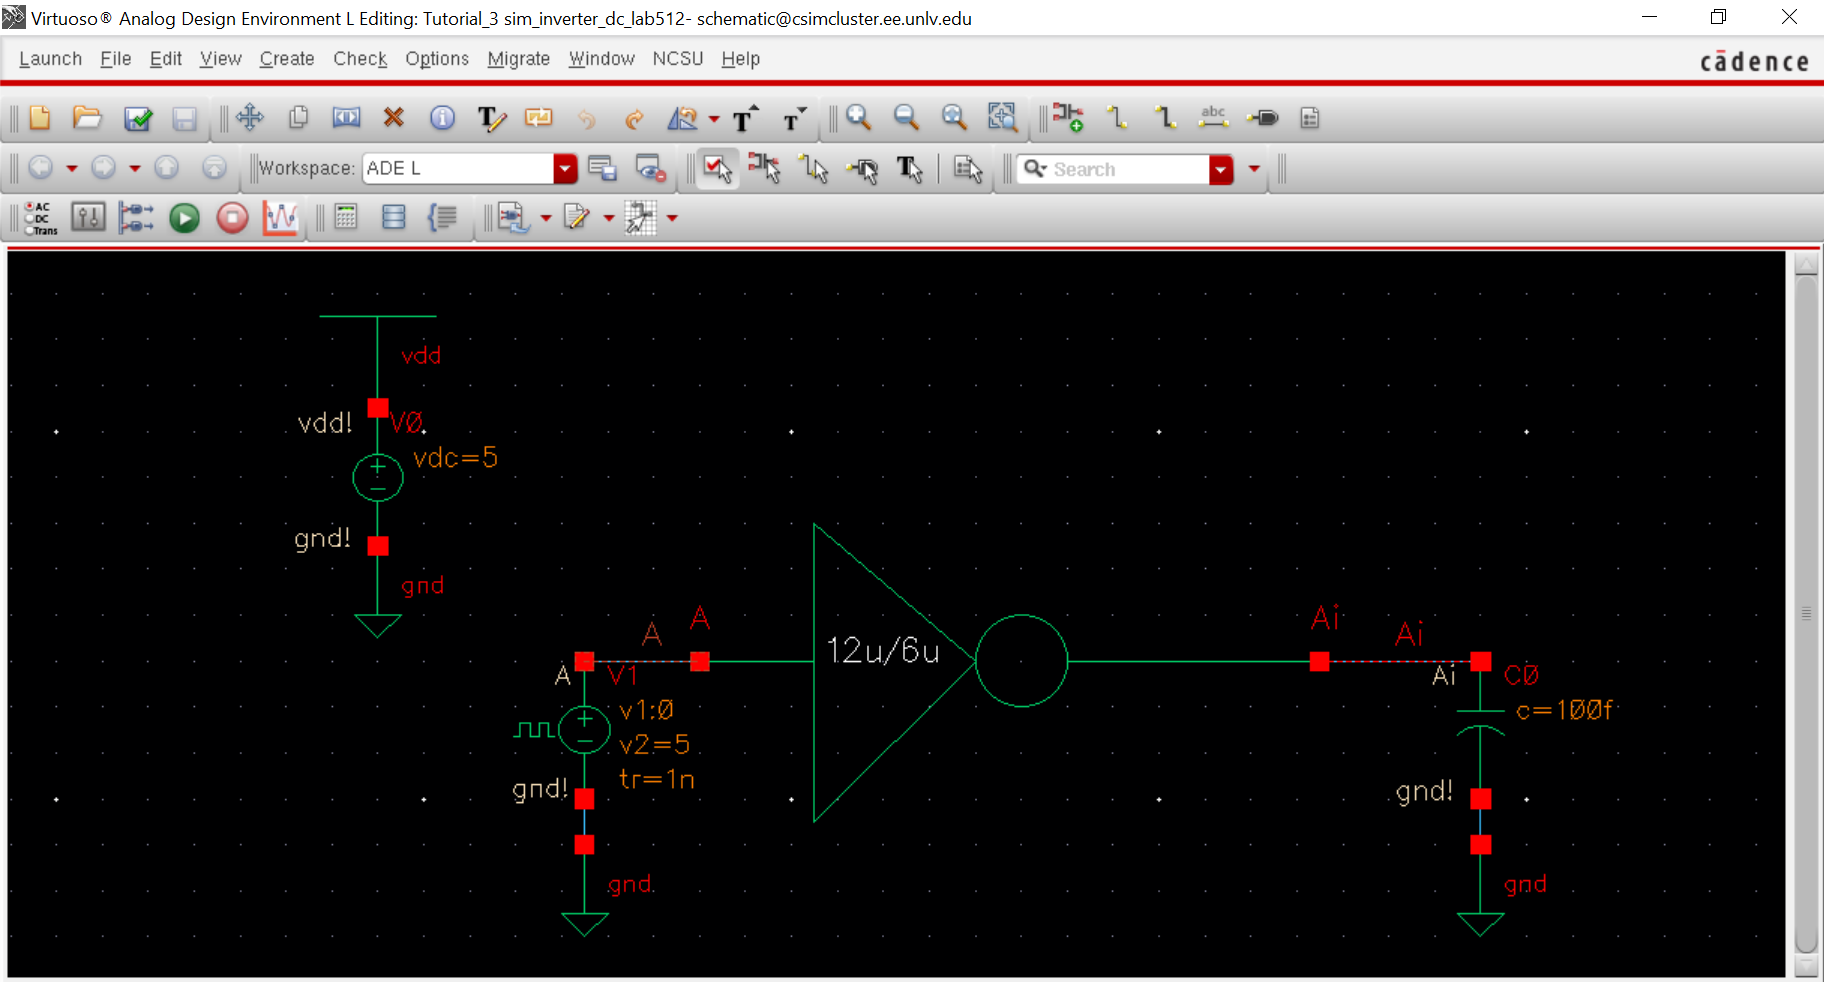The width and height of the screenshot is (1824, 982).
Task: Expand the rotate tool dropdown arrow
Action: [x=714, y=119]
